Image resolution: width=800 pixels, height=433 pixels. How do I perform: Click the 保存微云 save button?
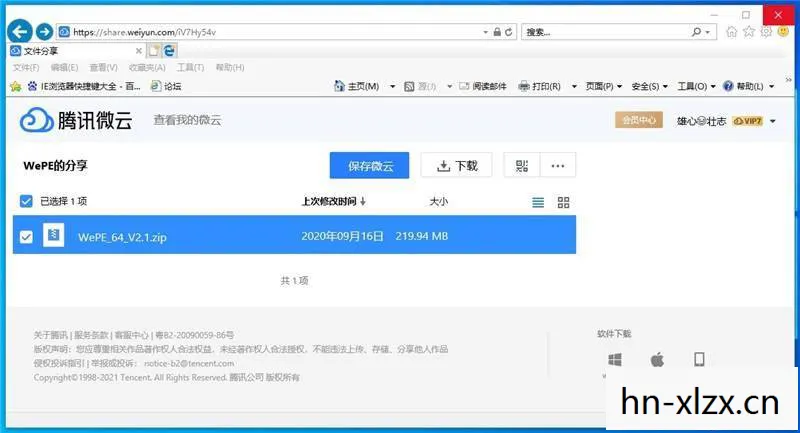click(369, 165)
